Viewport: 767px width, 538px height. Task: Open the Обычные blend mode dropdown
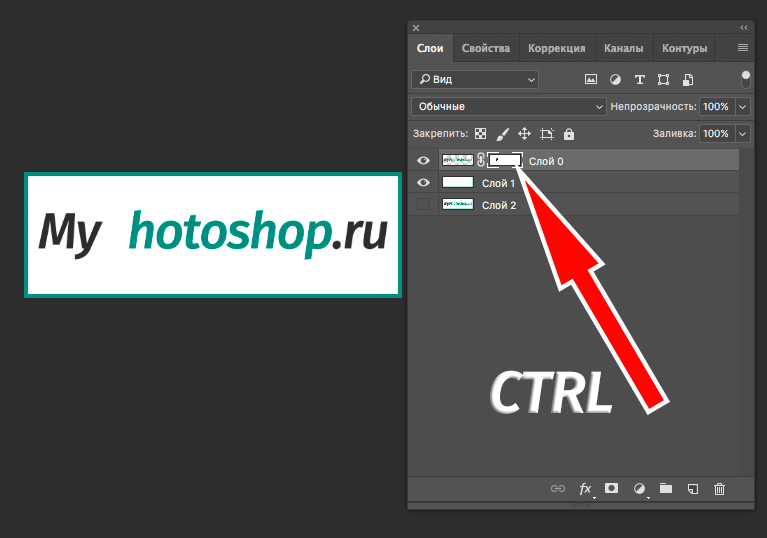[508, 106]
